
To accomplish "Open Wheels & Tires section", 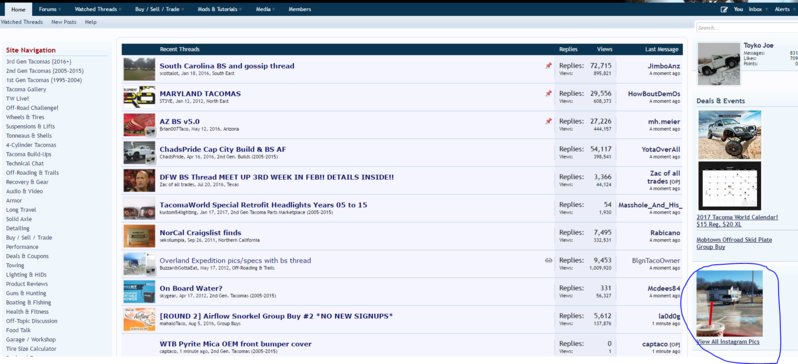I will (26, 117).
